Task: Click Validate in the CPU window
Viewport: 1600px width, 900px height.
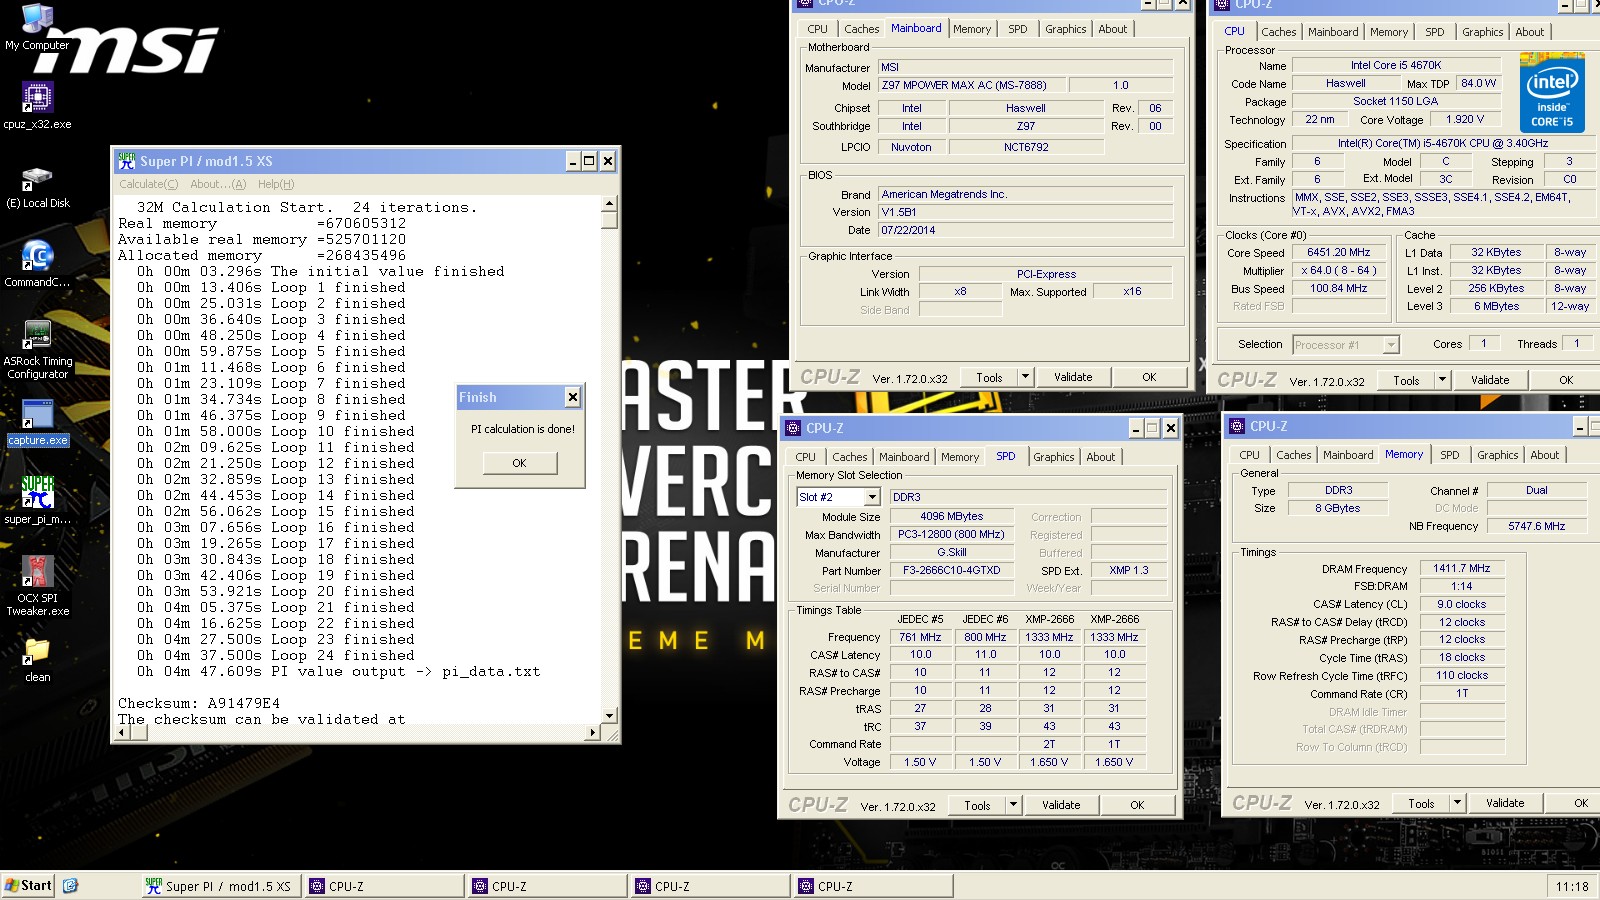Action: 1490,380
